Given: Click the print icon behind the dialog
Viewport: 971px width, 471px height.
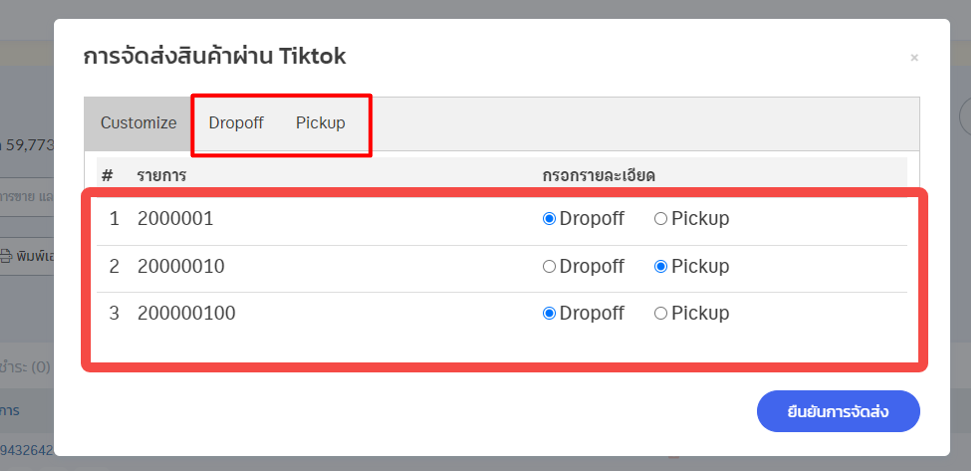Looking at the screenshot, I should click(6, 256).
